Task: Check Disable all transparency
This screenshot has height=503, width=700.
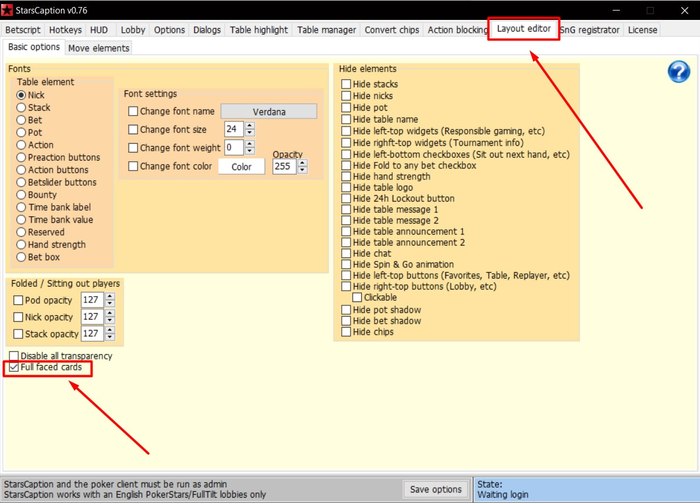Action: (x=14, y=356)
